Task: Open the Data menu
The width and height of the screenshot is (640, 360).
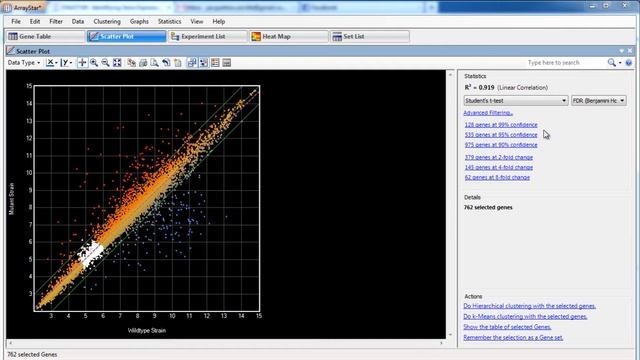Action: pyautogui.click(x=78, y=21)
